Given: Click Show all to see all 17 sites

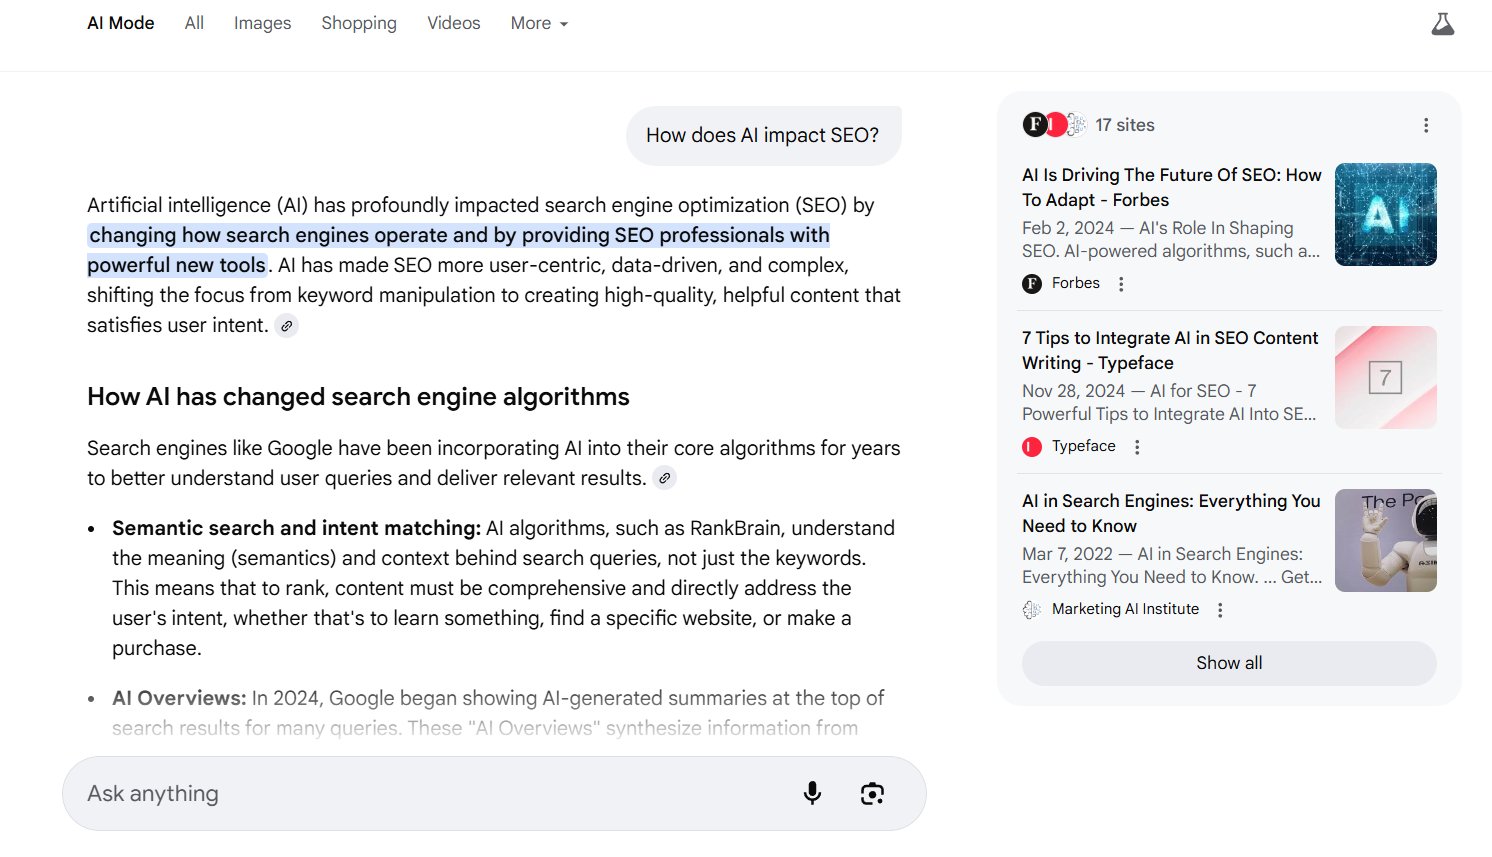Looking at the screenshot, I should click(x=1228, y=662).
